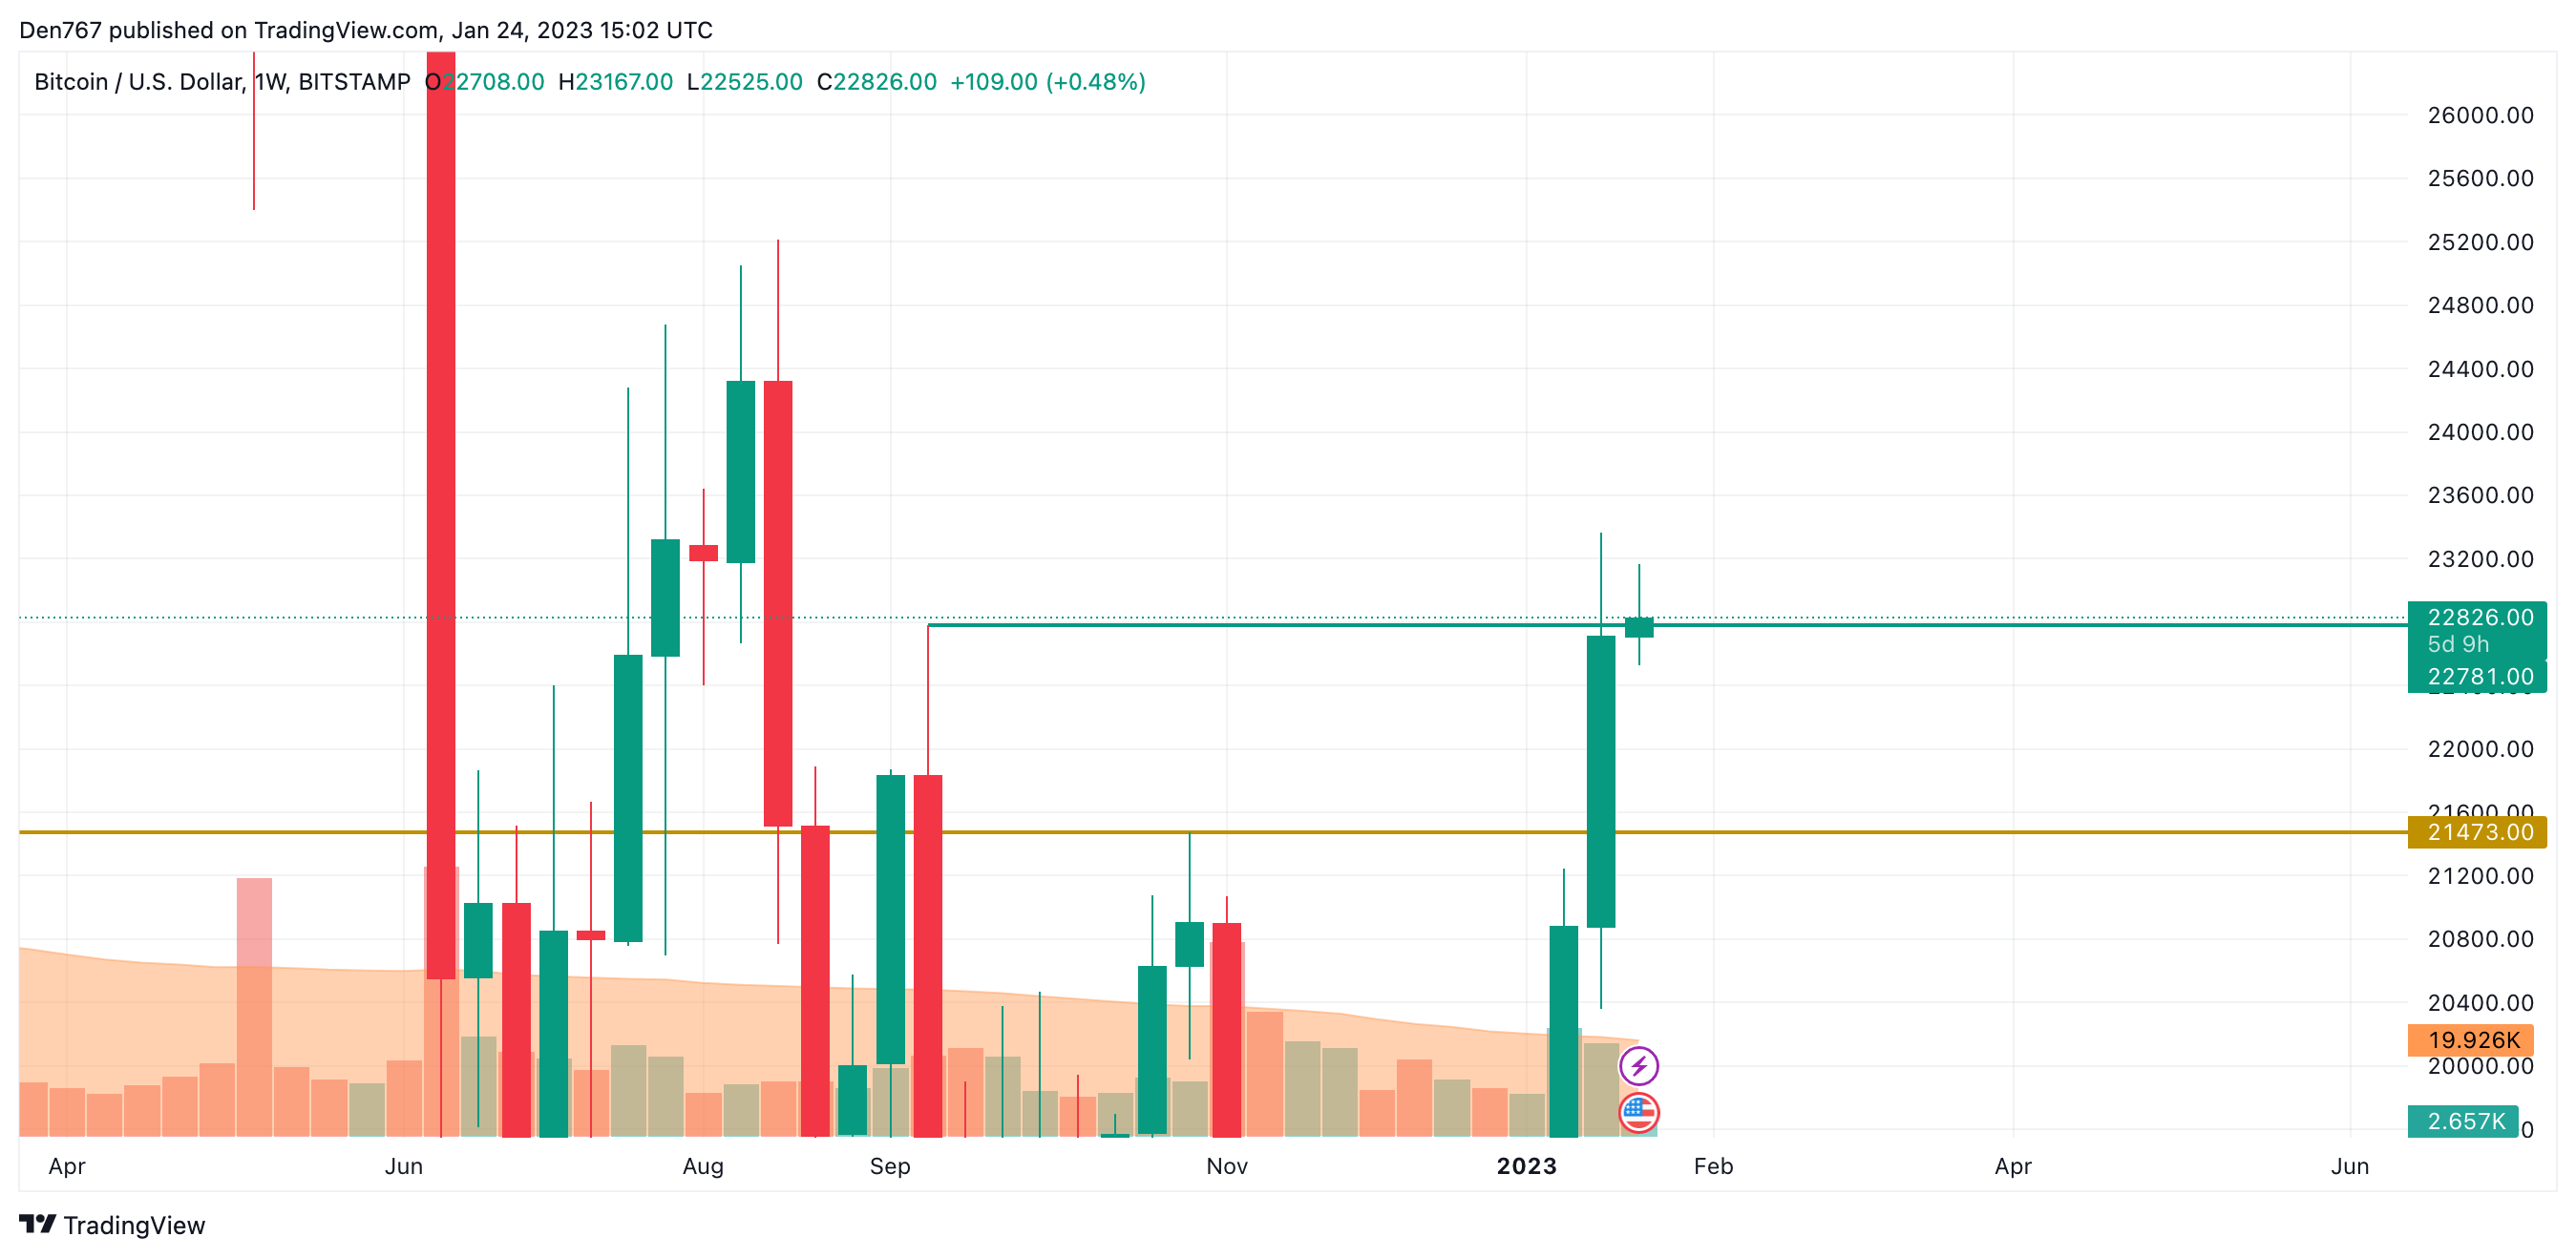The width and height of the screenshot is (2576, 1258).
Task: Click the purple lightning bolt event icon
Action: [1638, 1066]
